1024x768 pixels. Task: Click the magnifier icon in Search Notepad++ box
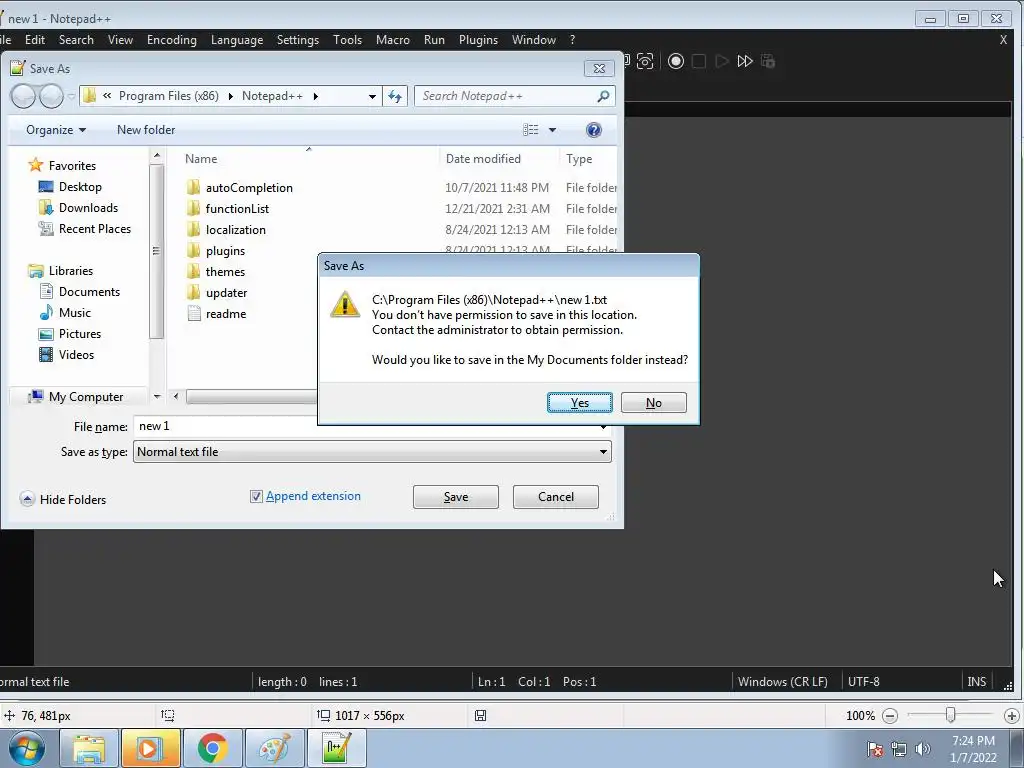pos(603,96)
